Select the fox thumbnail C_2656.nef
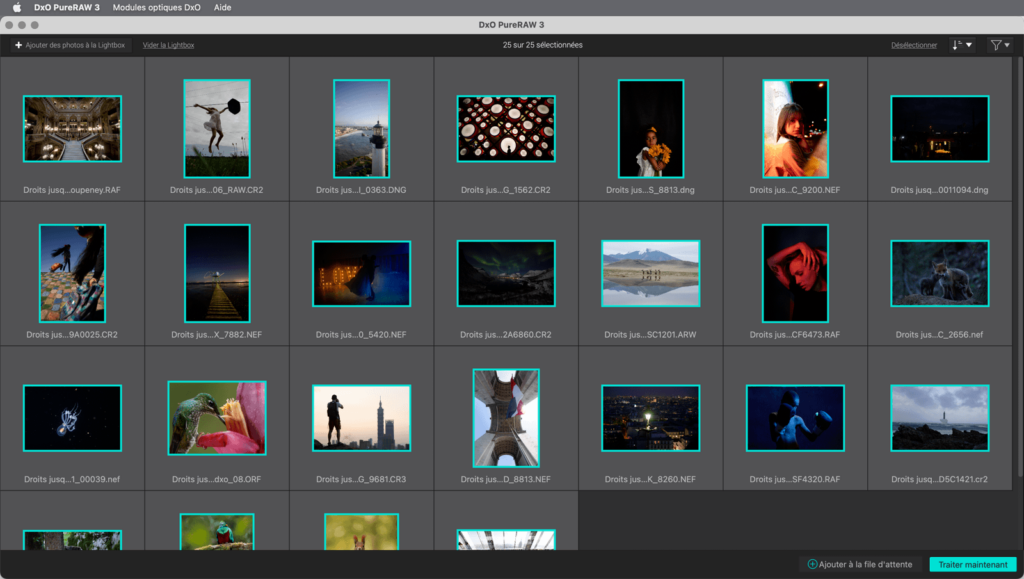Image resolution: width=1024 pixels, height=579 pixels. [940, 274]
